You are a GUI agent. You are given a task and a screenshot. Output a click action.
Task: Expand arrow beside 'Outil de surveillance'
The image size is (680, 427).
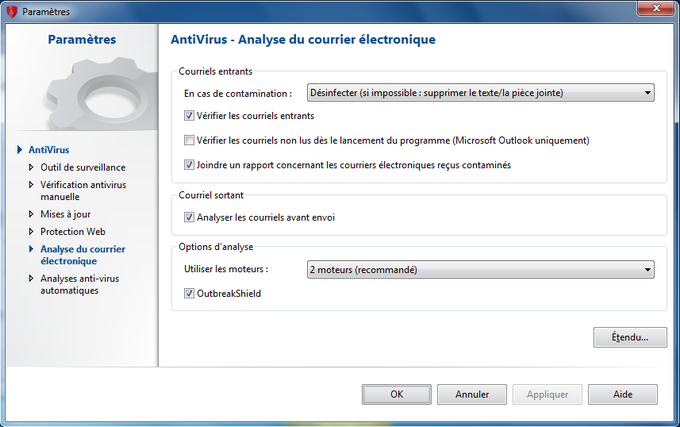pos(31,167)
